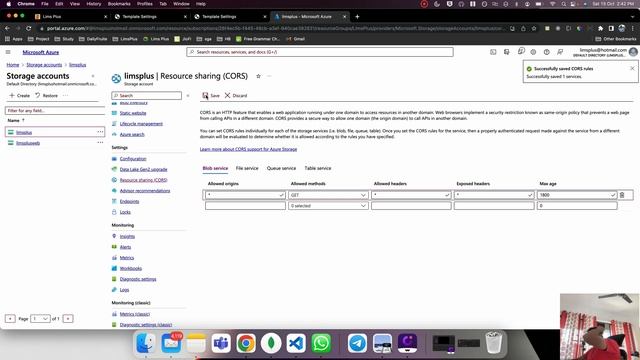The image size is (640, 360).
Task: Go to Storage accounts breadcrumb link
Action: pos(44,65)
